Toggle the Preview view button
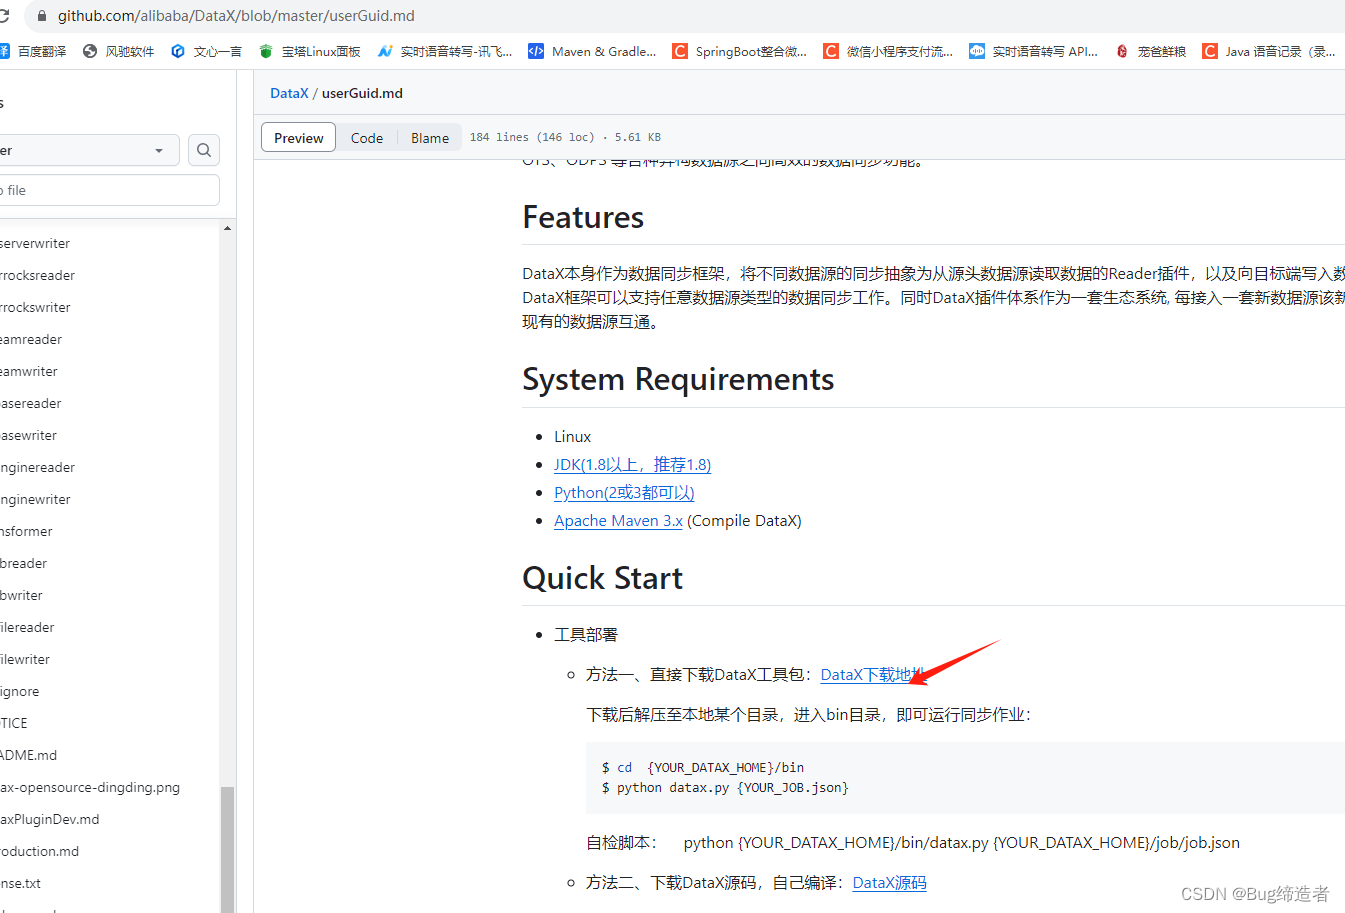The height and width of the screenshot is (913, 1345). pyautogui.click(x=298, y=137)
